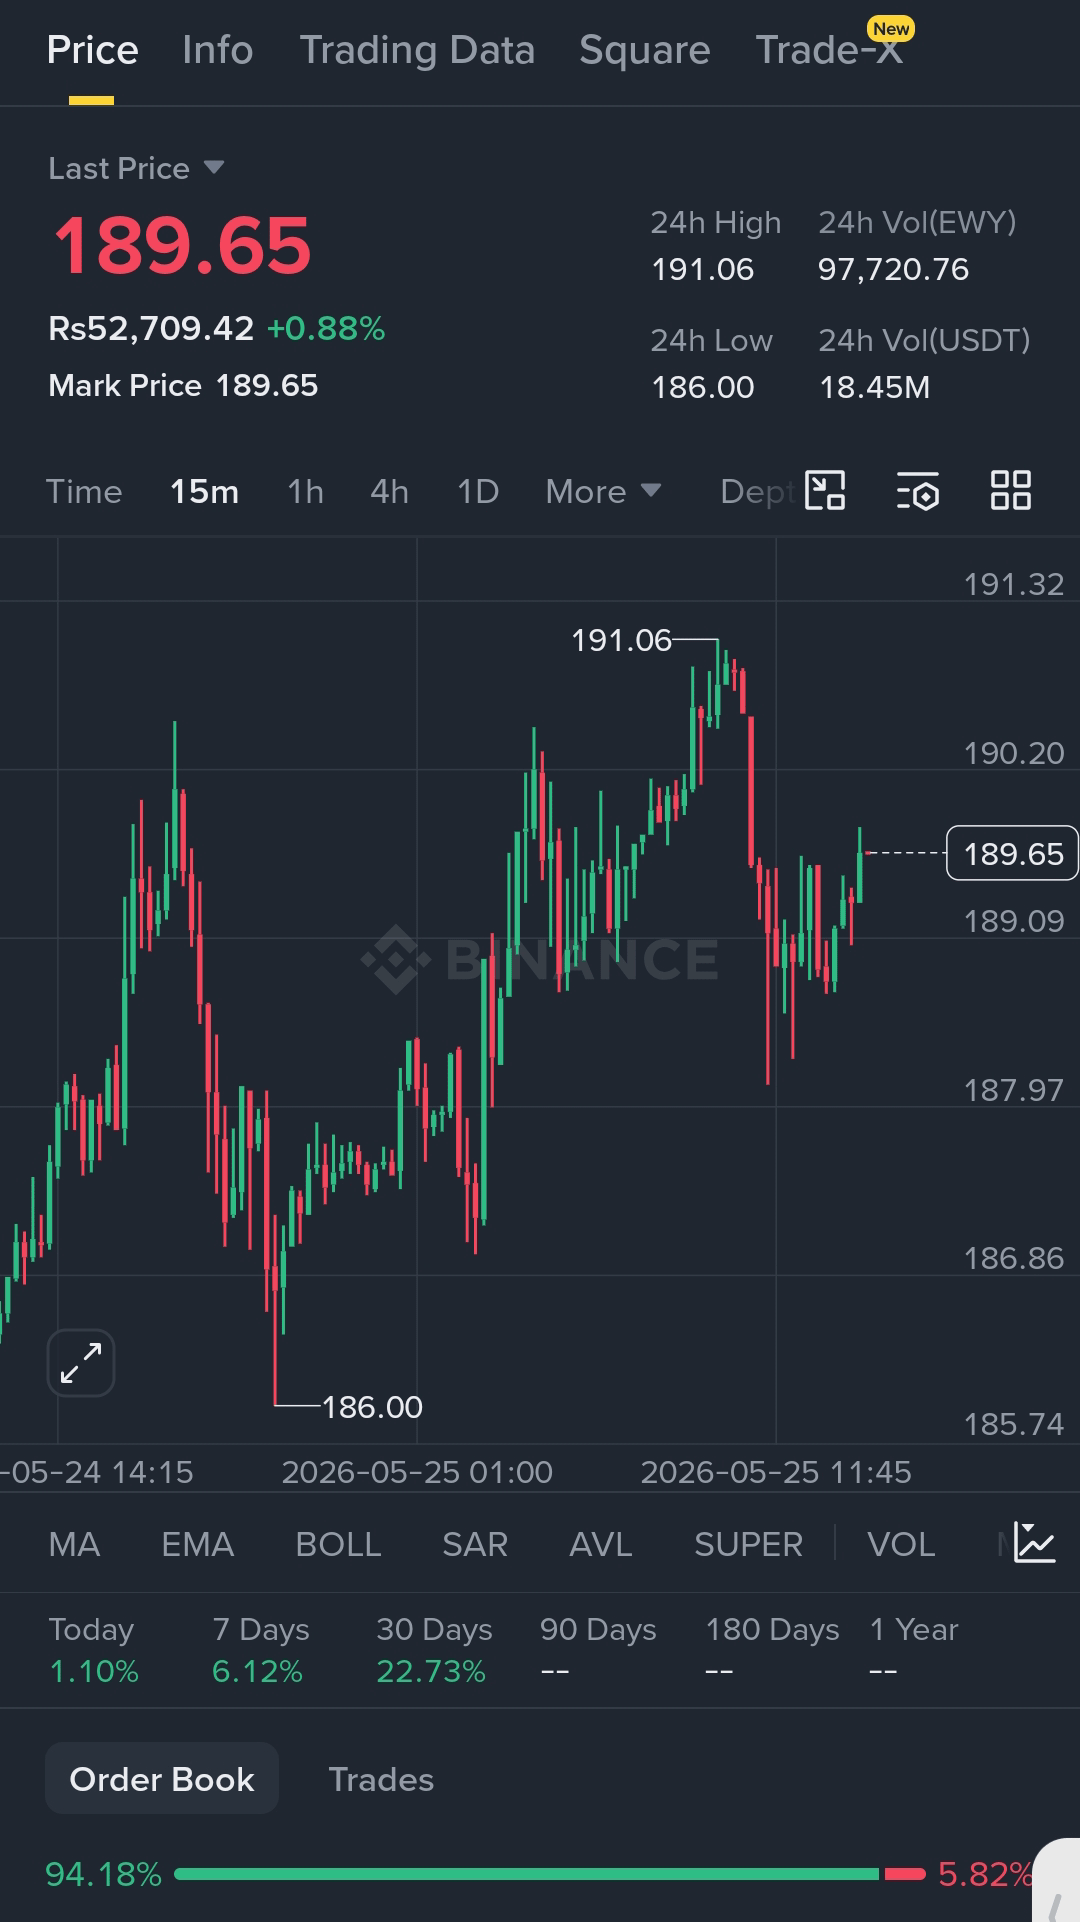Screen dimensions: 1080x1922
Task: Select the 1D interval
Action: (478, 491)
